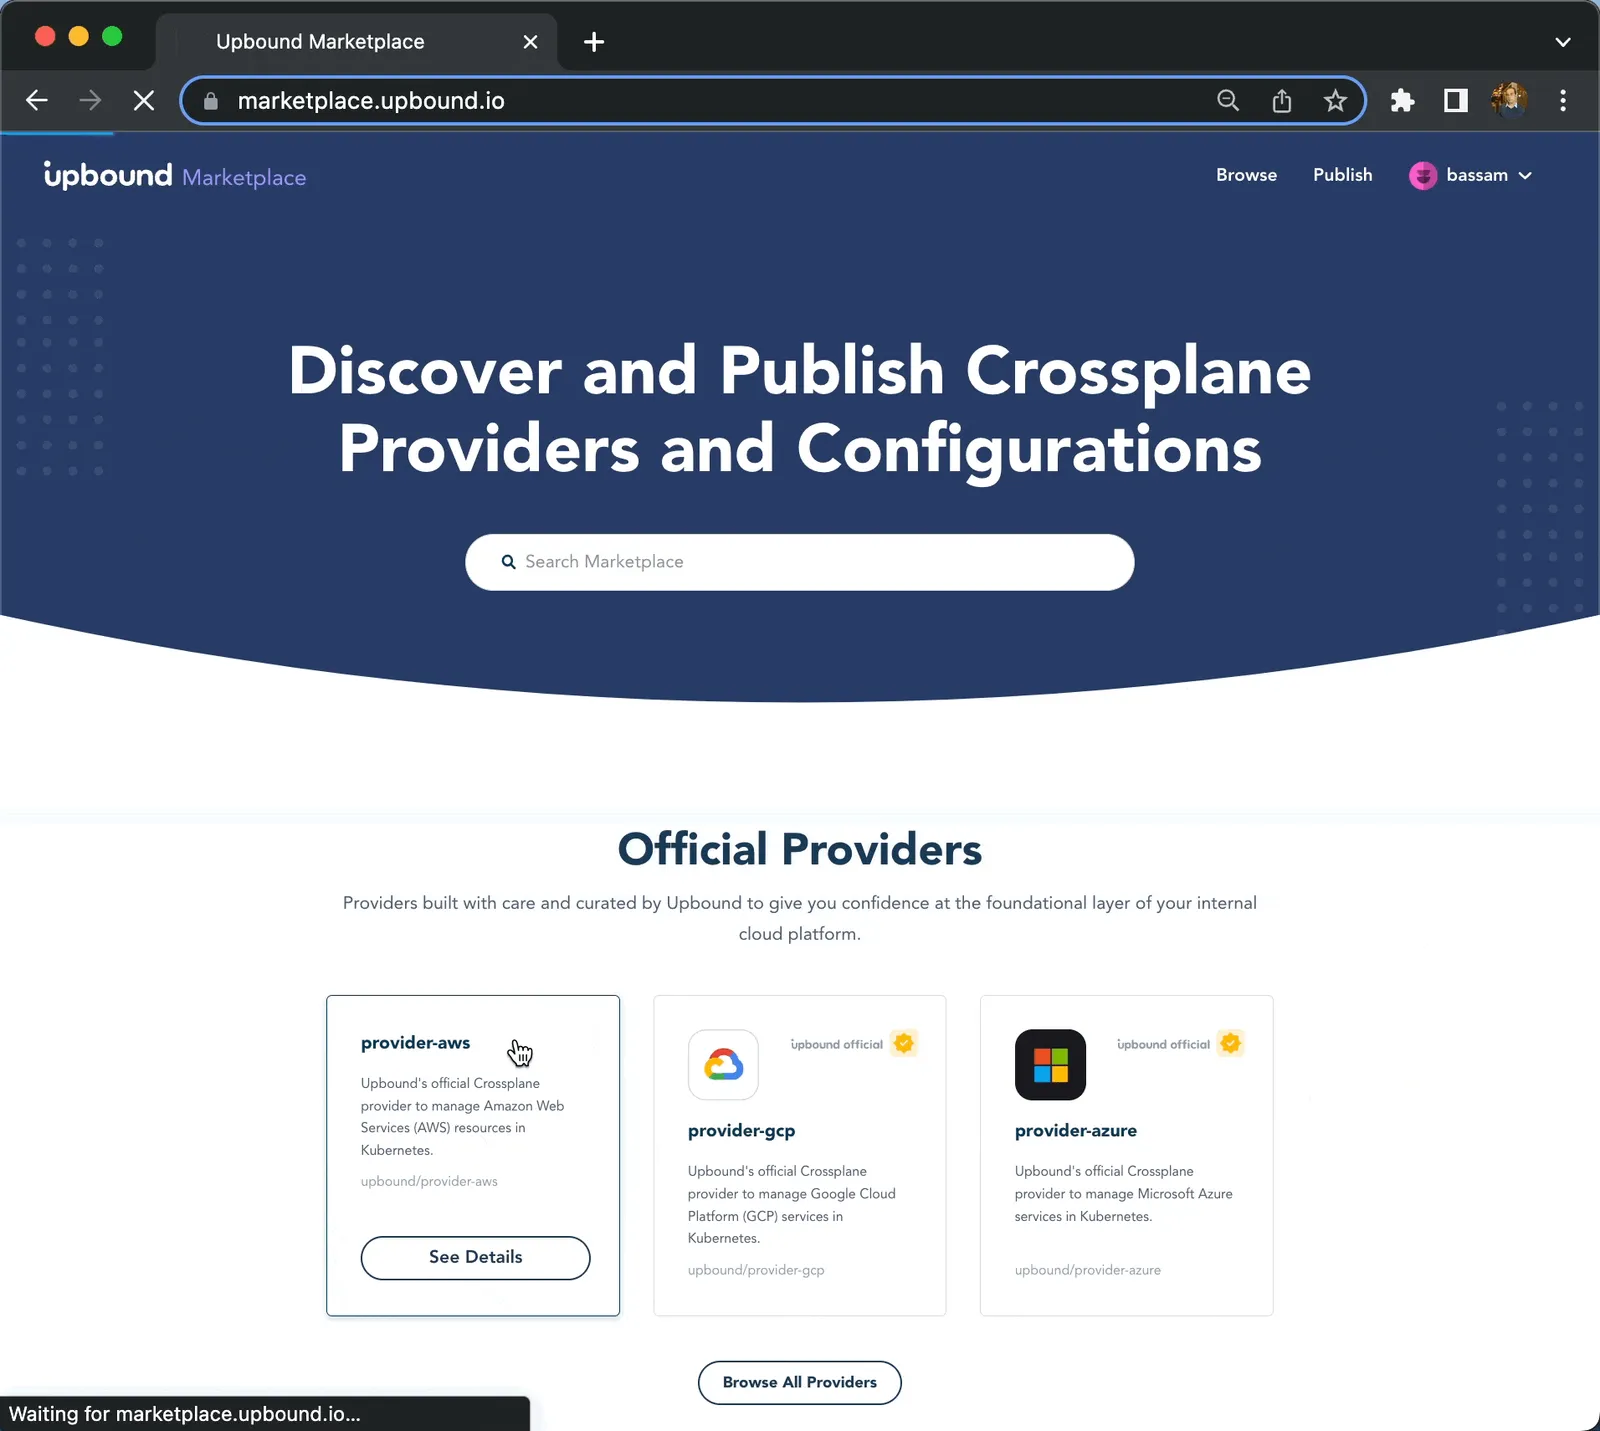Expand the browser tab list chevron
This screenshot has width=1600, height=1431.
[x=1564, y=42]
